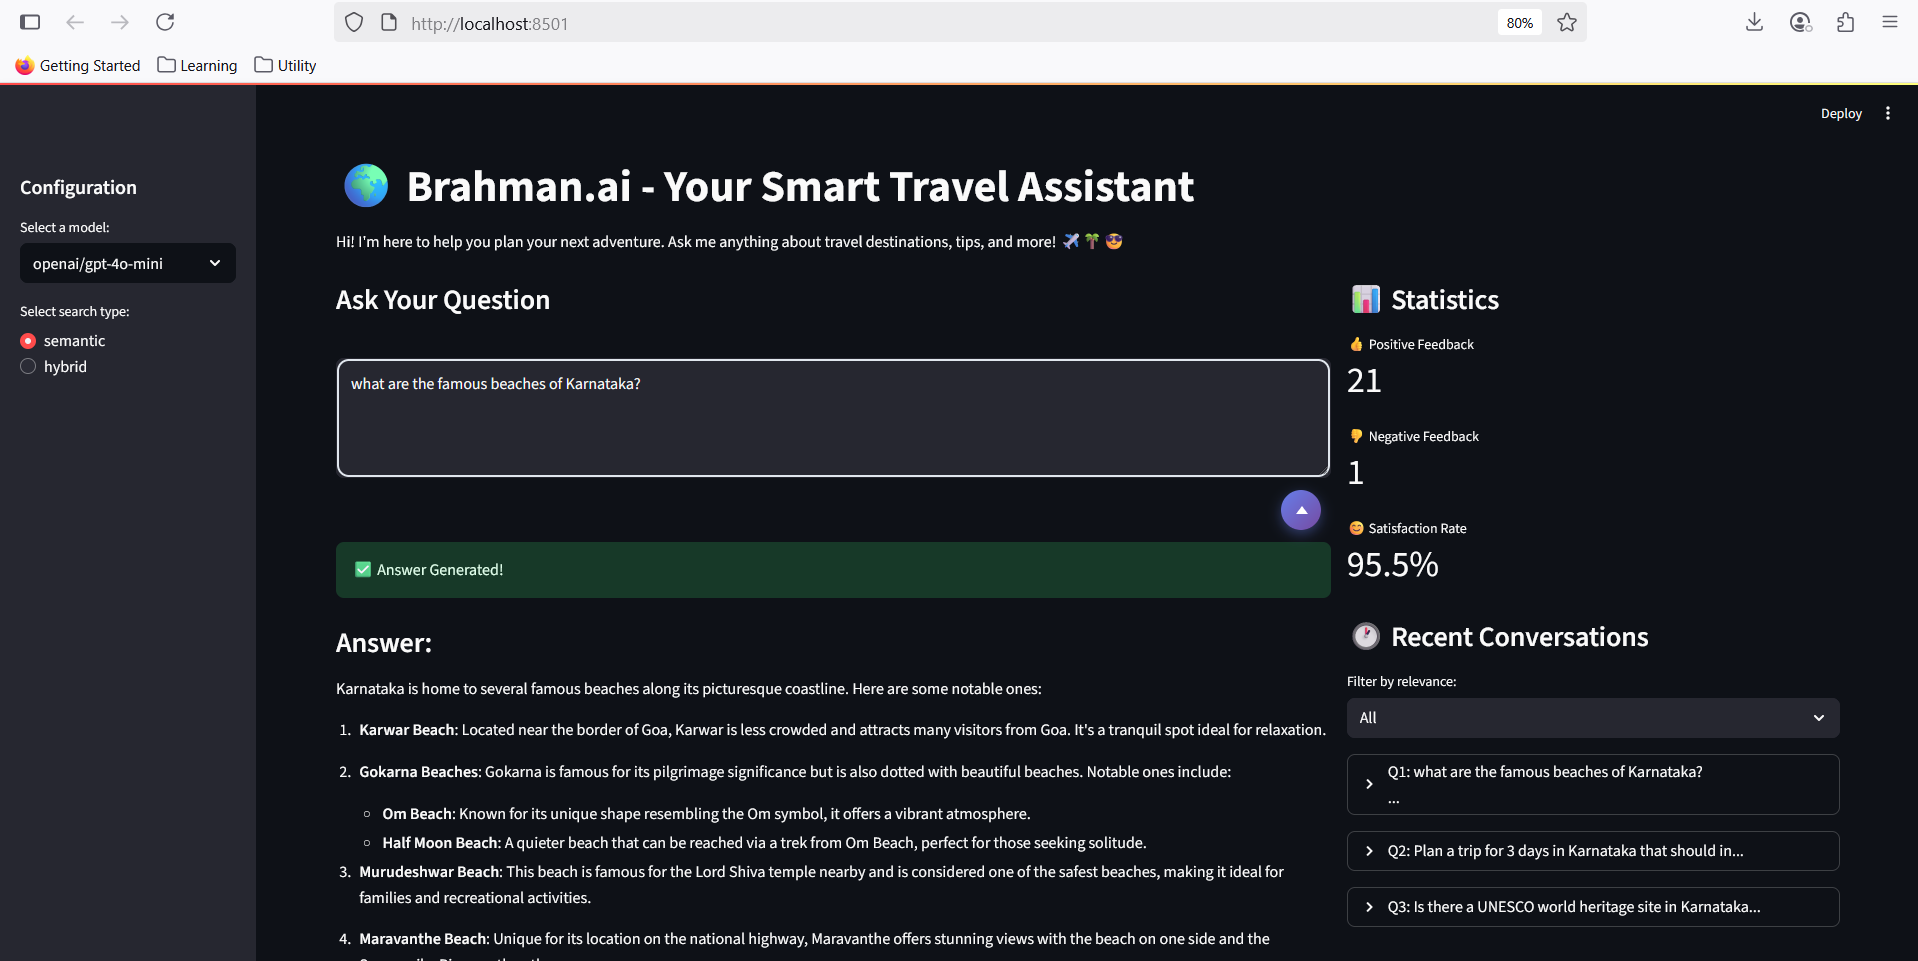Open the relevance filter dropdown showing All
The image size is (1918, 961).
[x=1592, y=717]
